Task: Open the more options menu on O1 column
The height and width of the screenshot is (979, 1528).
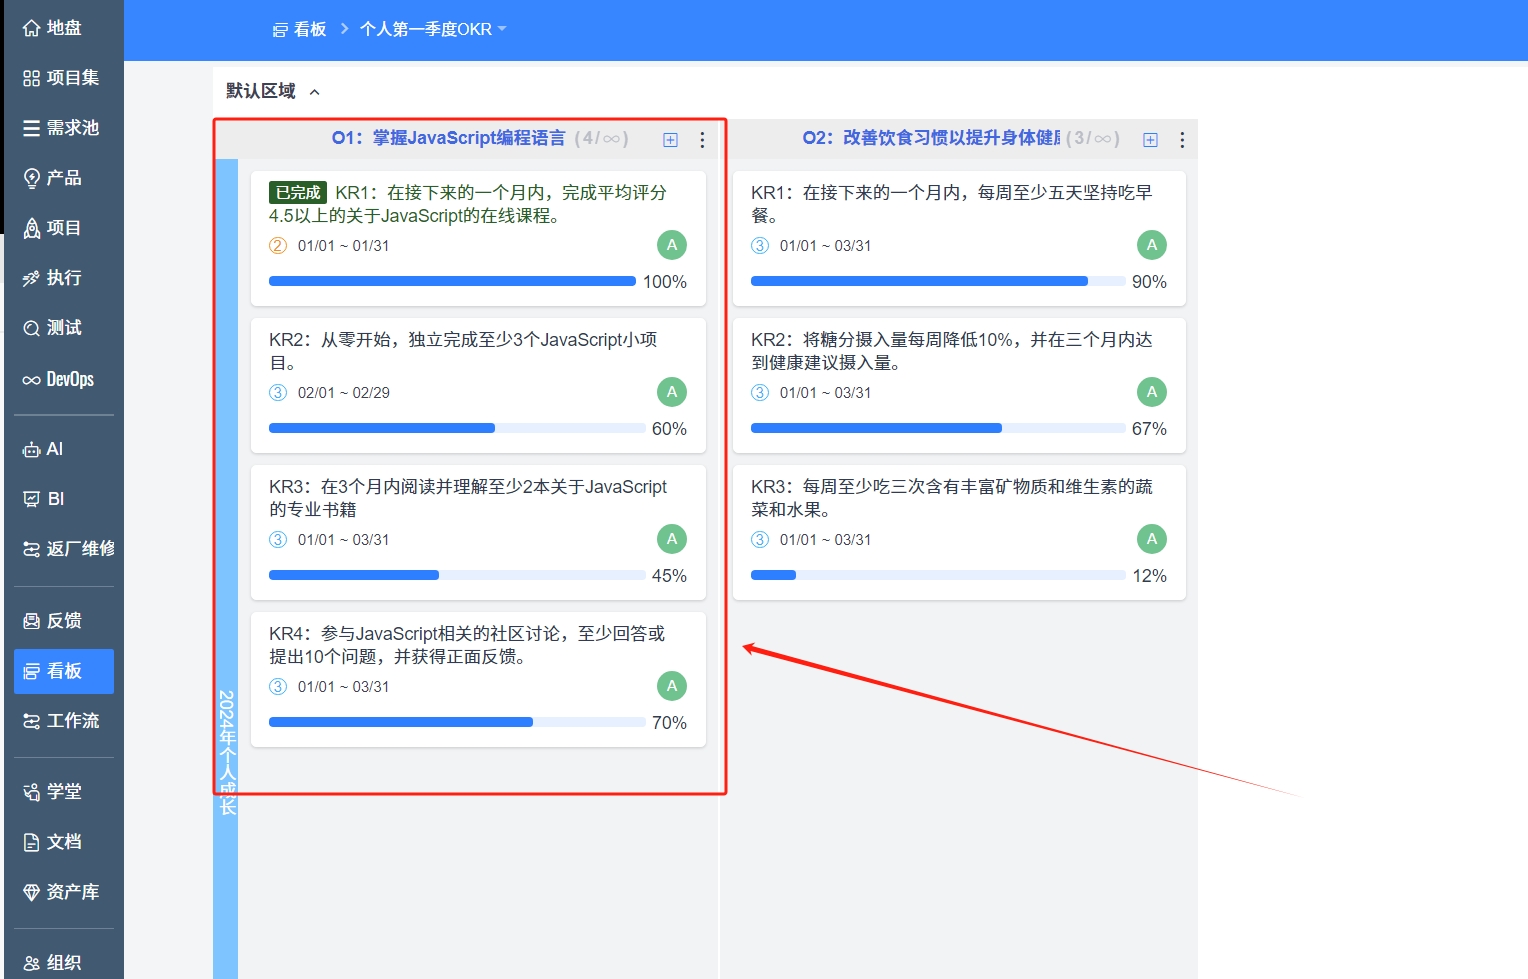Action: 702,140
